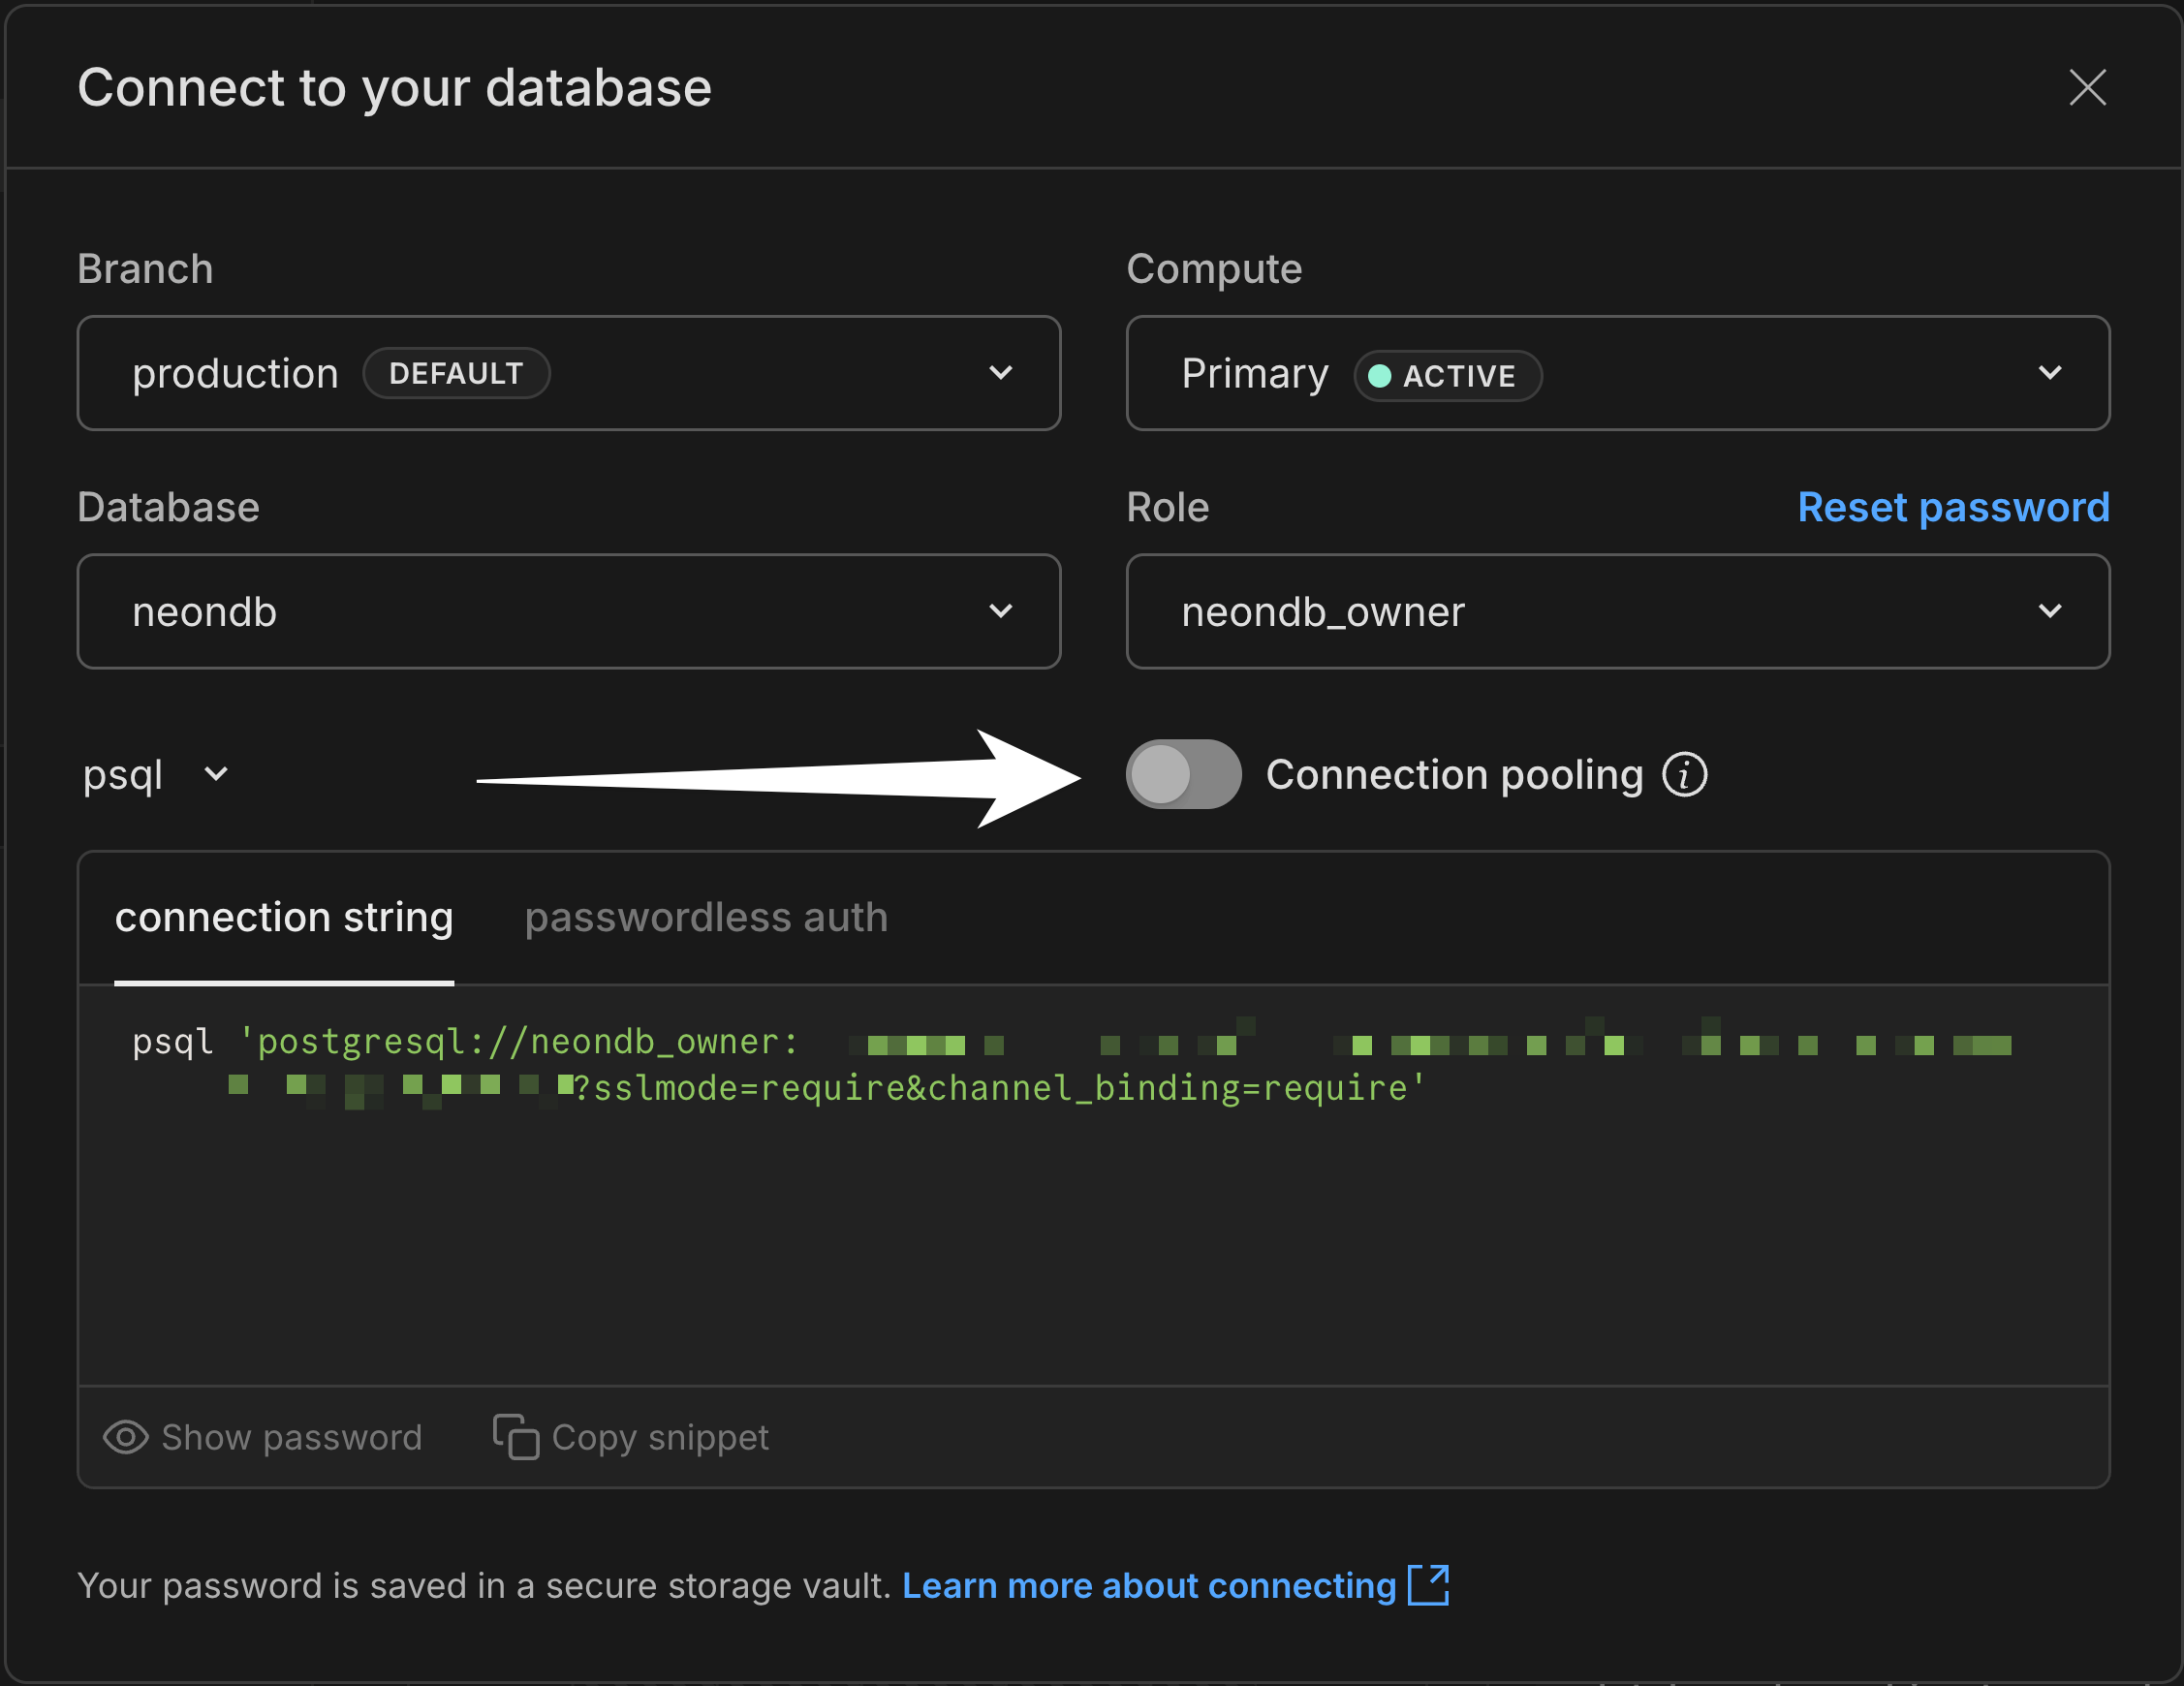Viewport: 2184px width, 1686px height.
Task: Click the Connection pooling info icon
Action: [x=1684, y=774]
